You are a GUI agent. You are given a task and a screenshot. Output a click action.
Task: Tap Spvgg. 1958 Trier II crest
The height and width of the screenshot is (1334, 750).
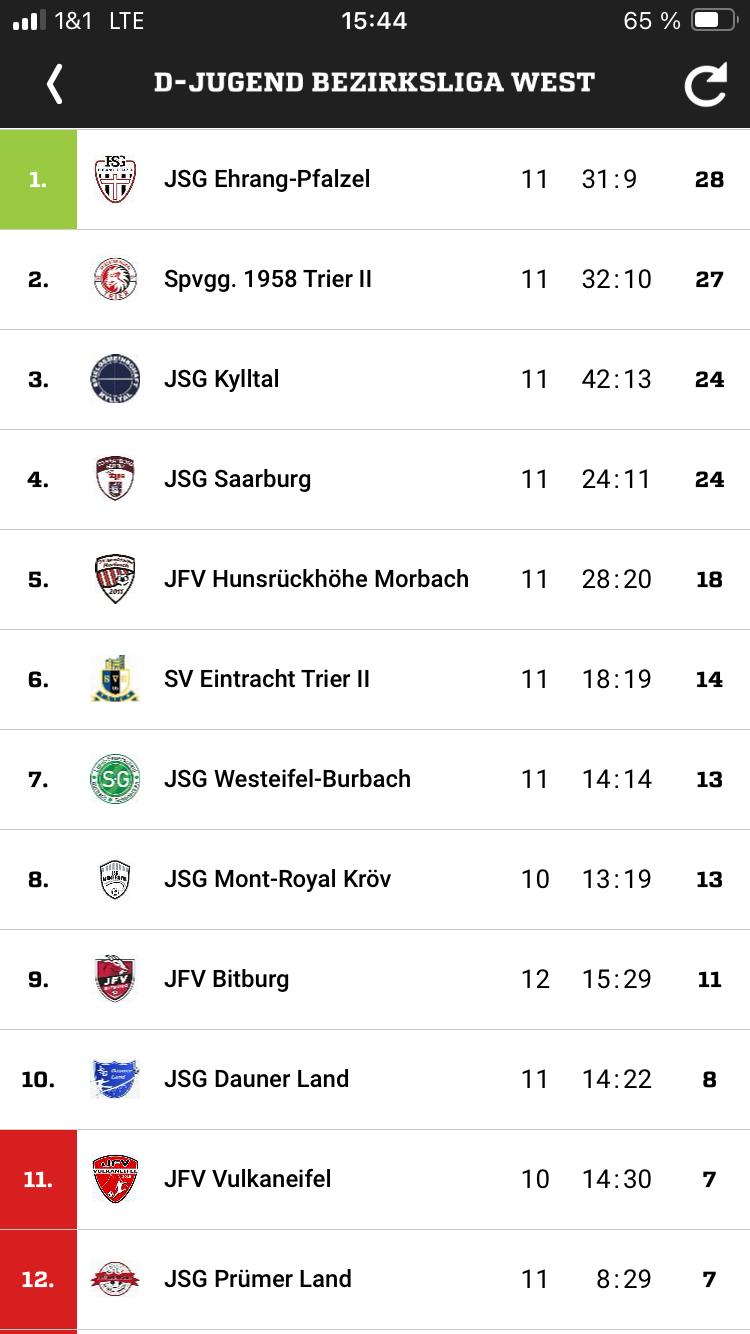[x=115, y=279]
